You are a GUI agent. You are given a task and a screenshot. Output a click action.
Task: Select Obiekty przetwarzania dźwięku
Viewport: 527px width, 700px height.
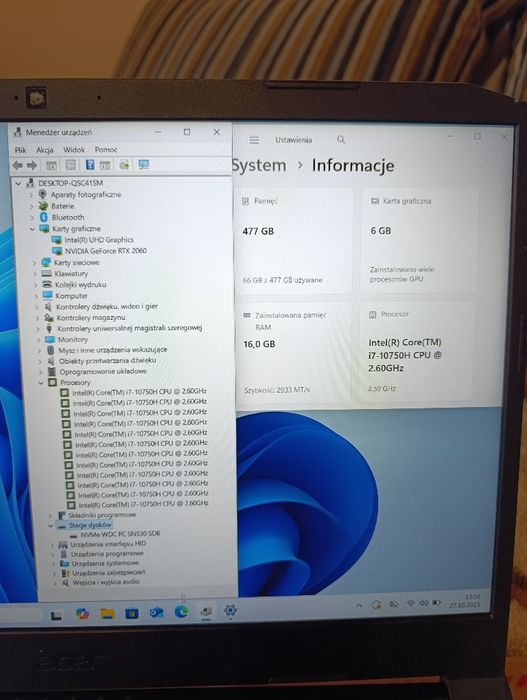coord(108,360)
